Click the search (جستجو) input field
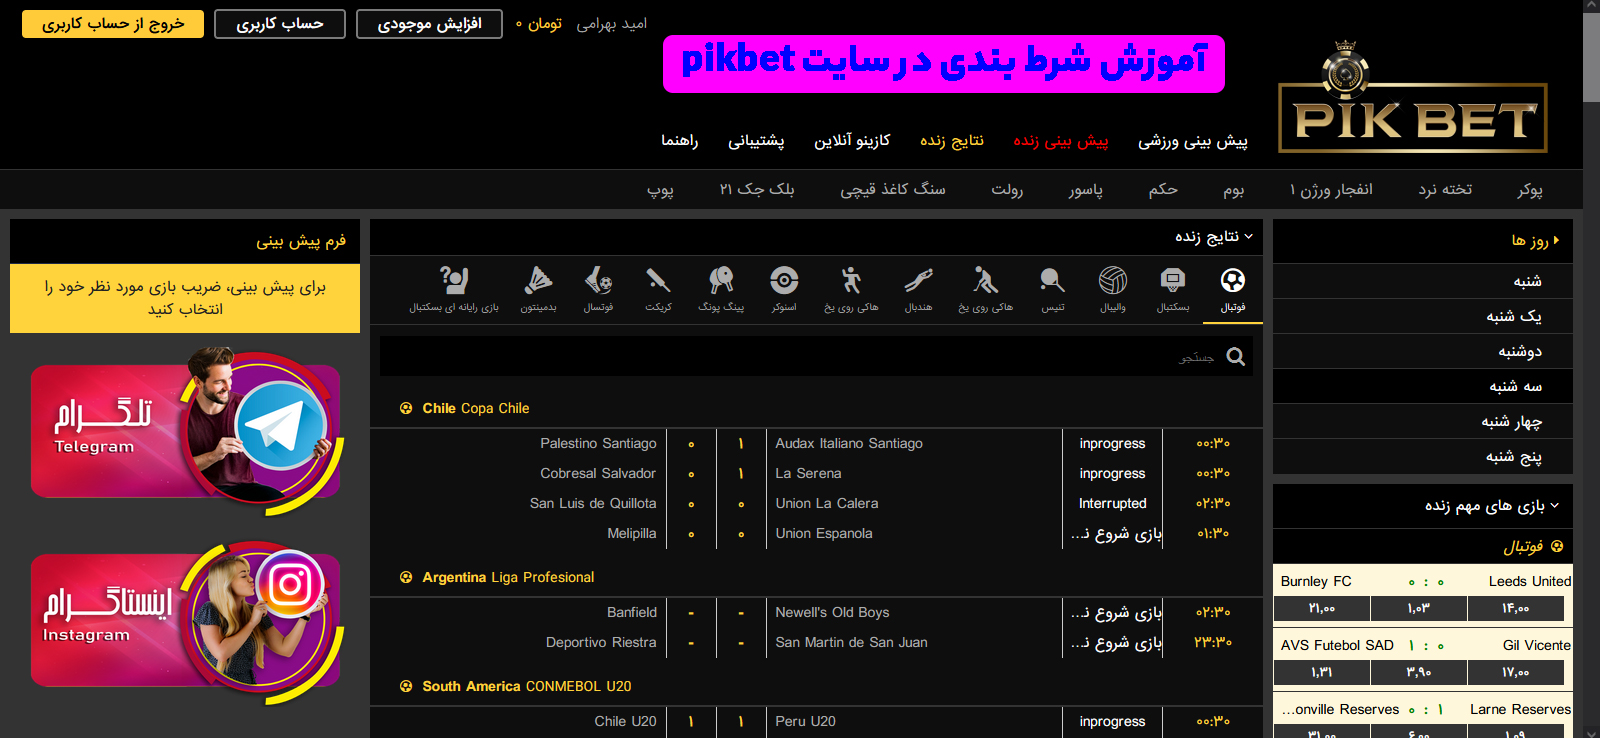 [x=816, y=356]
